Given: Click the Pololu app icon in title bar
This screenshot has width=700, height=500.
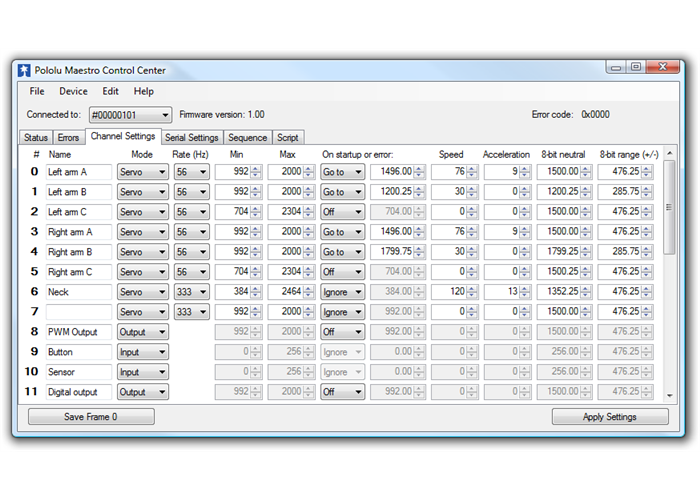Looking at the screenshot, I should click(x=24, y=71).
